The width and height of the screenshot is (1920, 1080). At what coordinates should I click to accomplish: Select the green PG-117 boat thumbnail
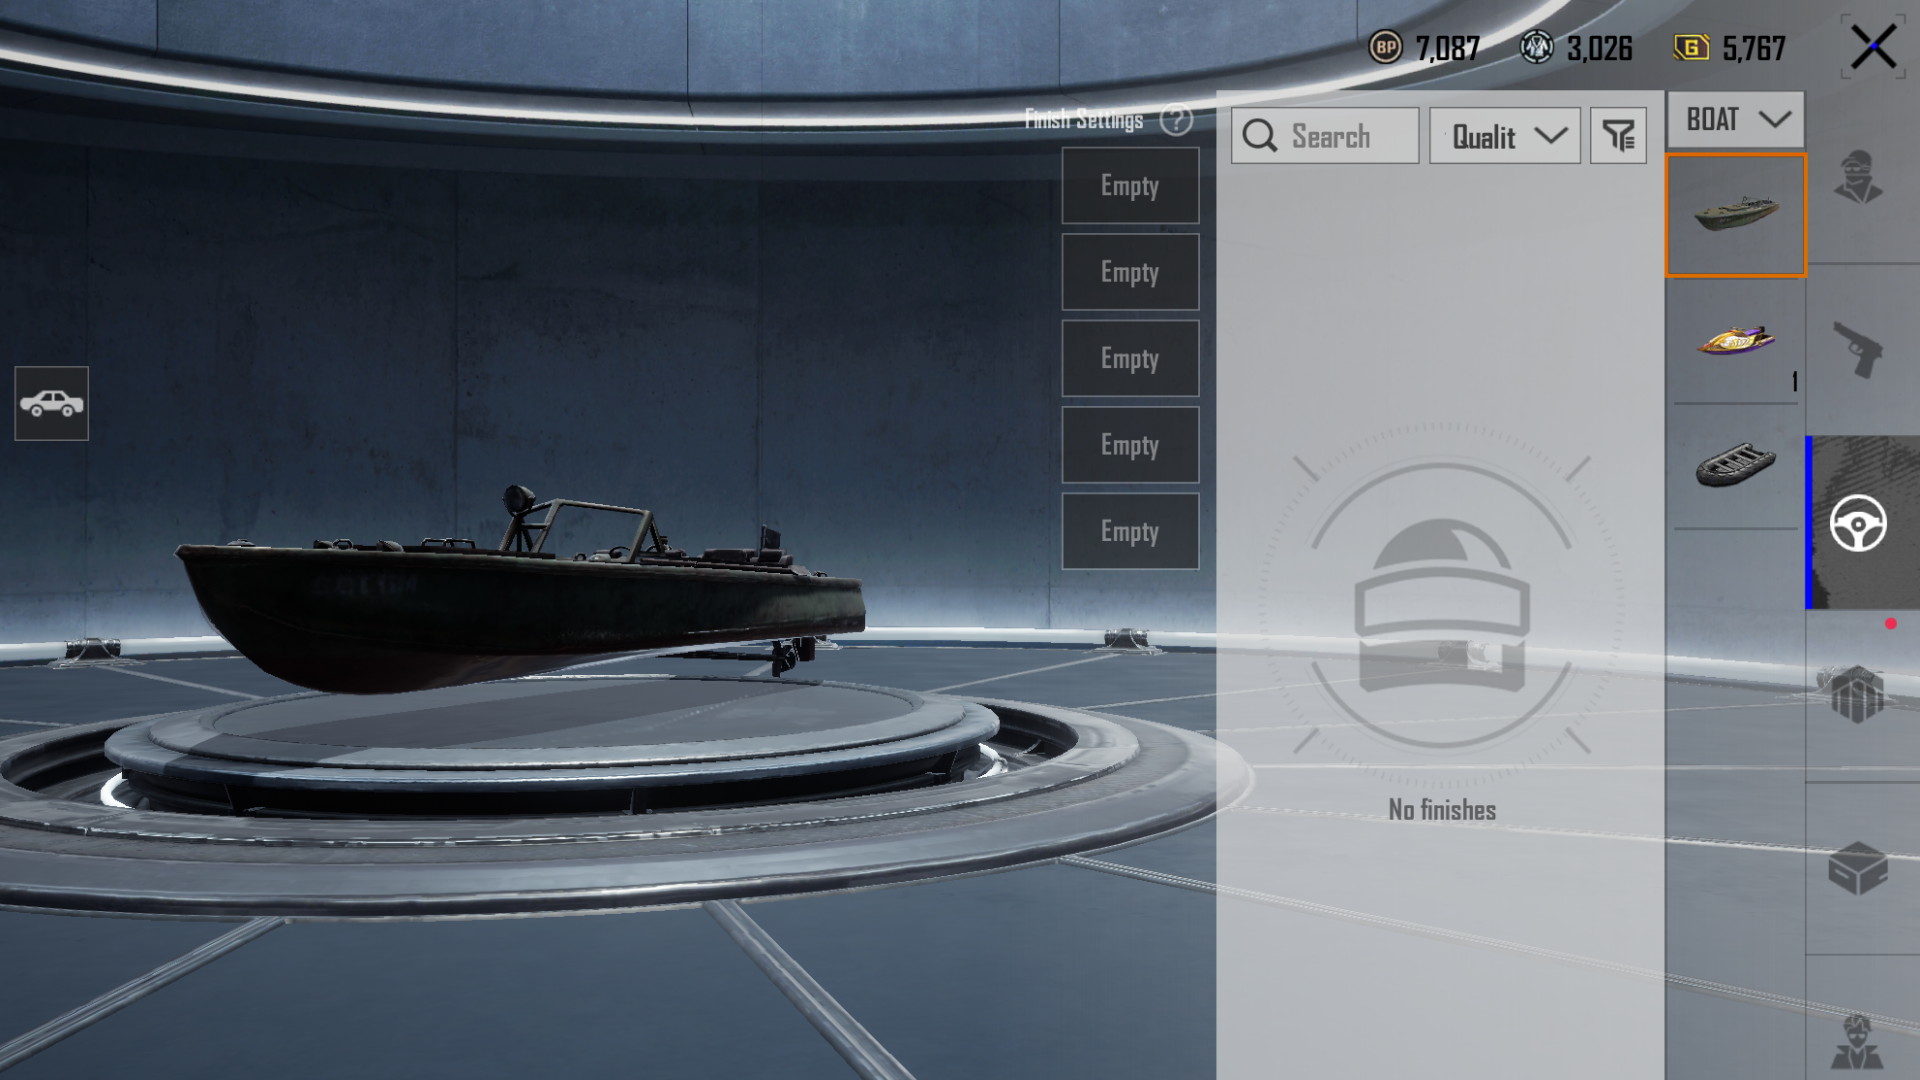coord(1736,215)
